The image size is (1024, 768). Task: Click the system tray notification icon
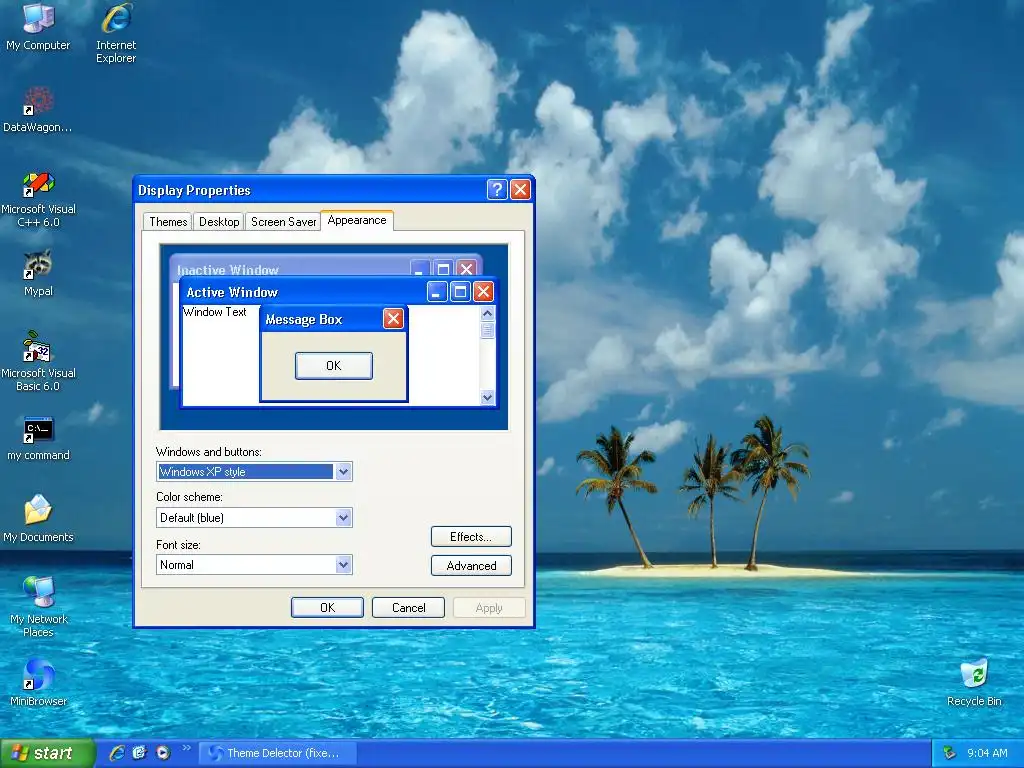pyautogui.click(x=949, y=753)
